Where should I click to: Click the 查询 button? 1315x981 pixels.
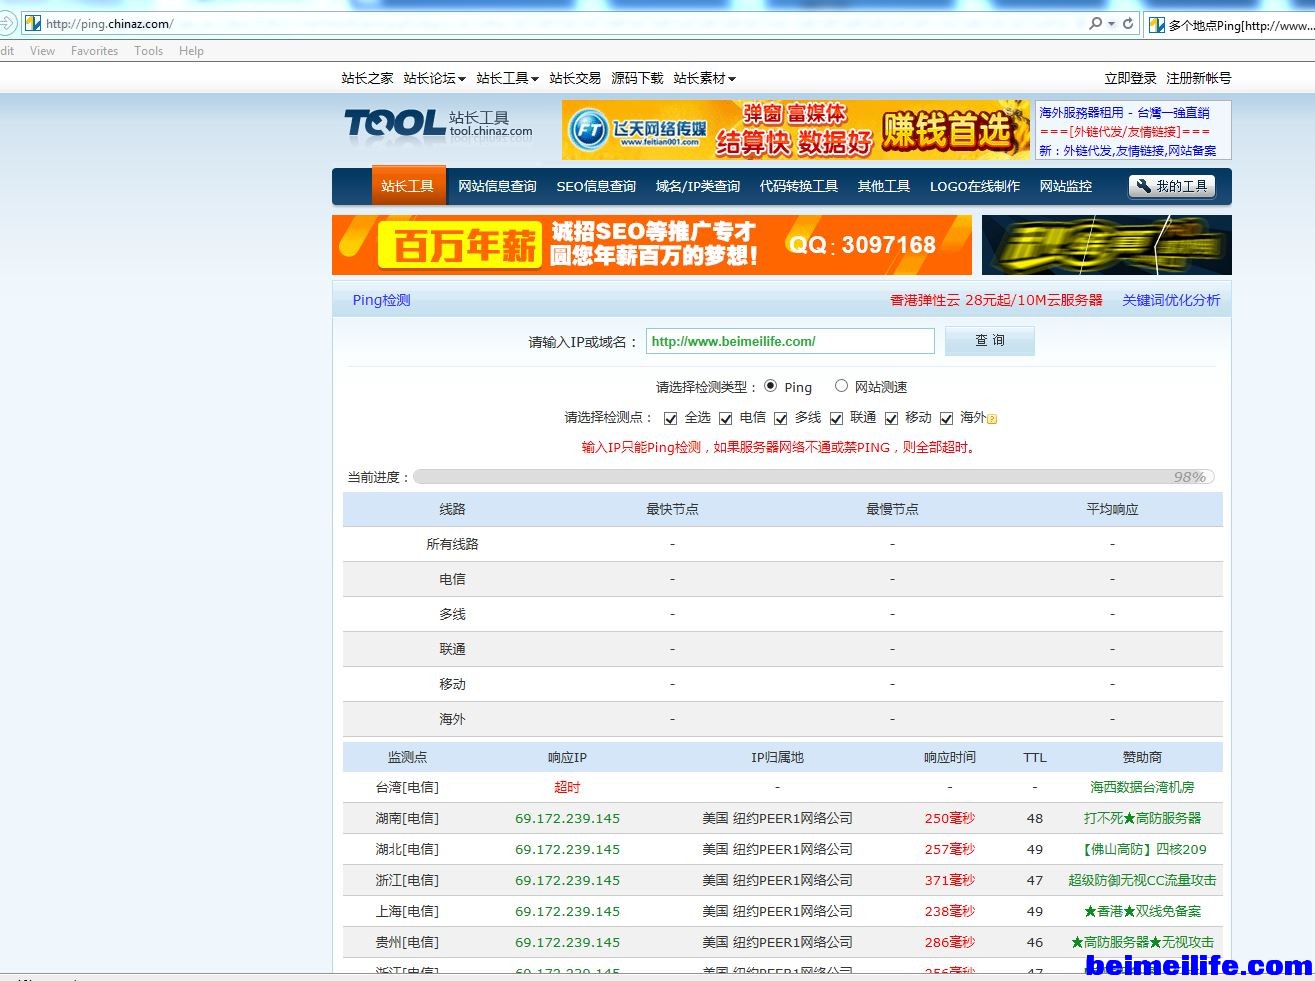(990, 341)
